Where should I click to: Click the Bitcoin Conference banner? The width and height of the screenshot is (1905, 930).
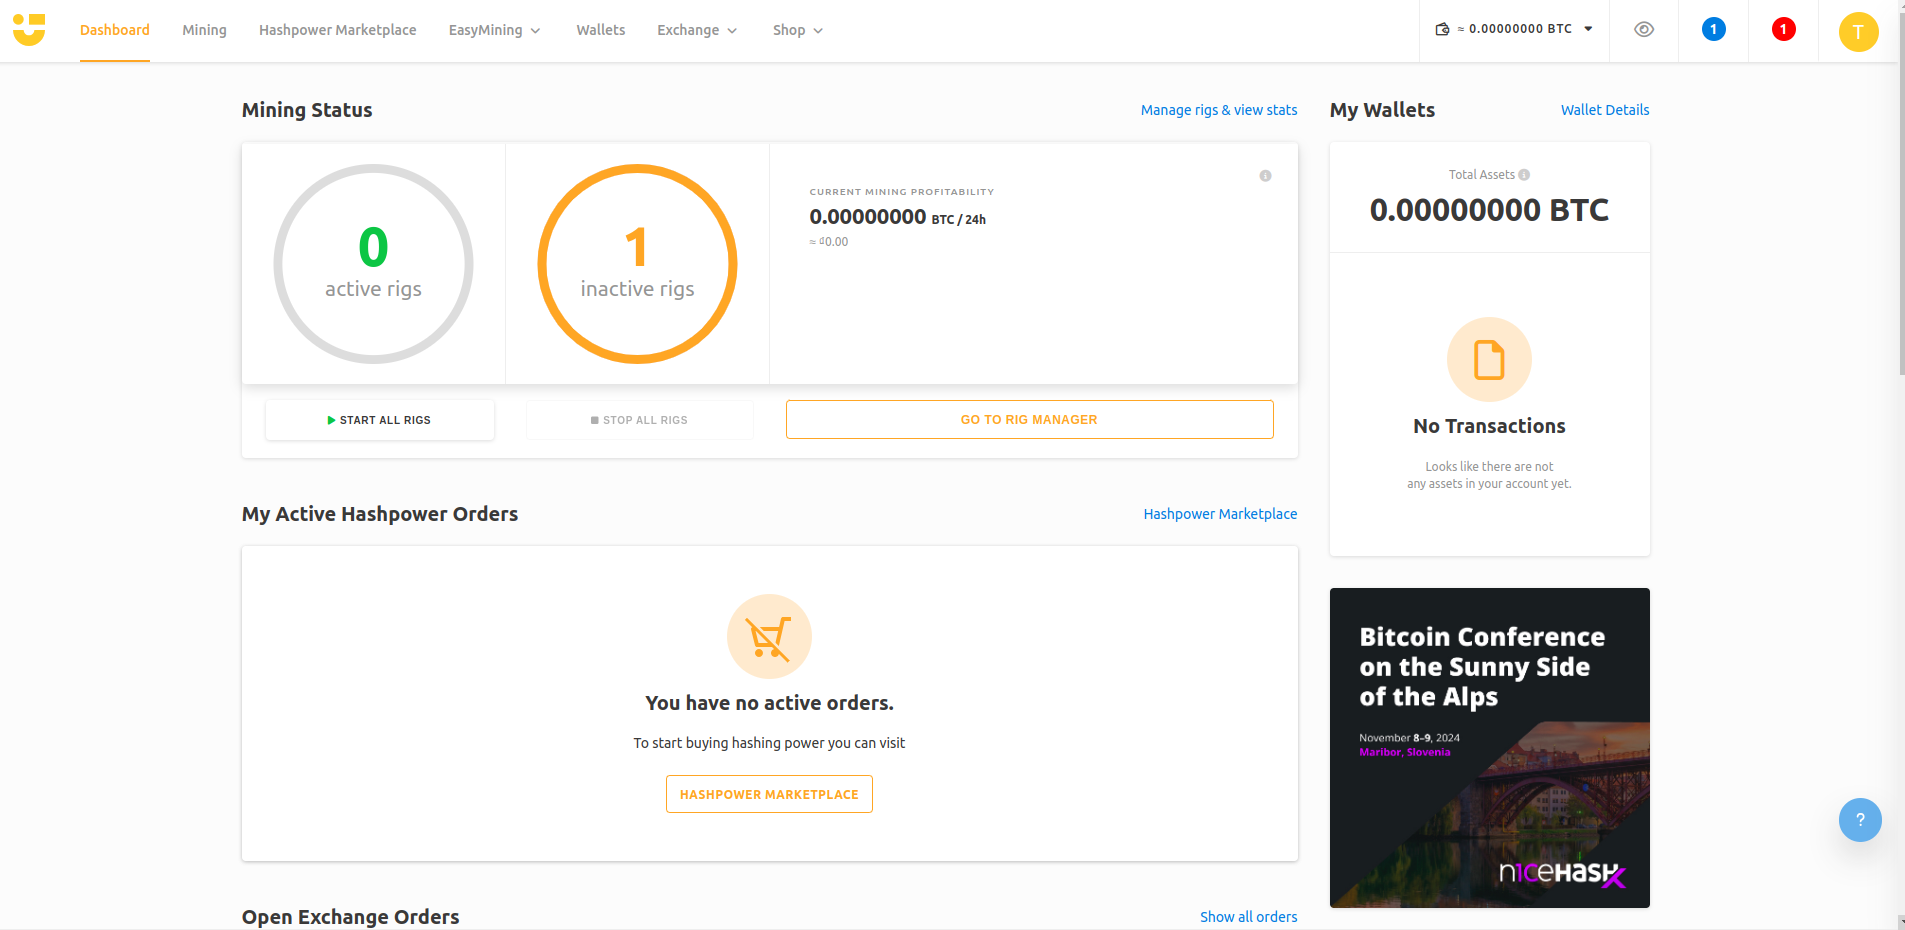tap(1488, 748)
